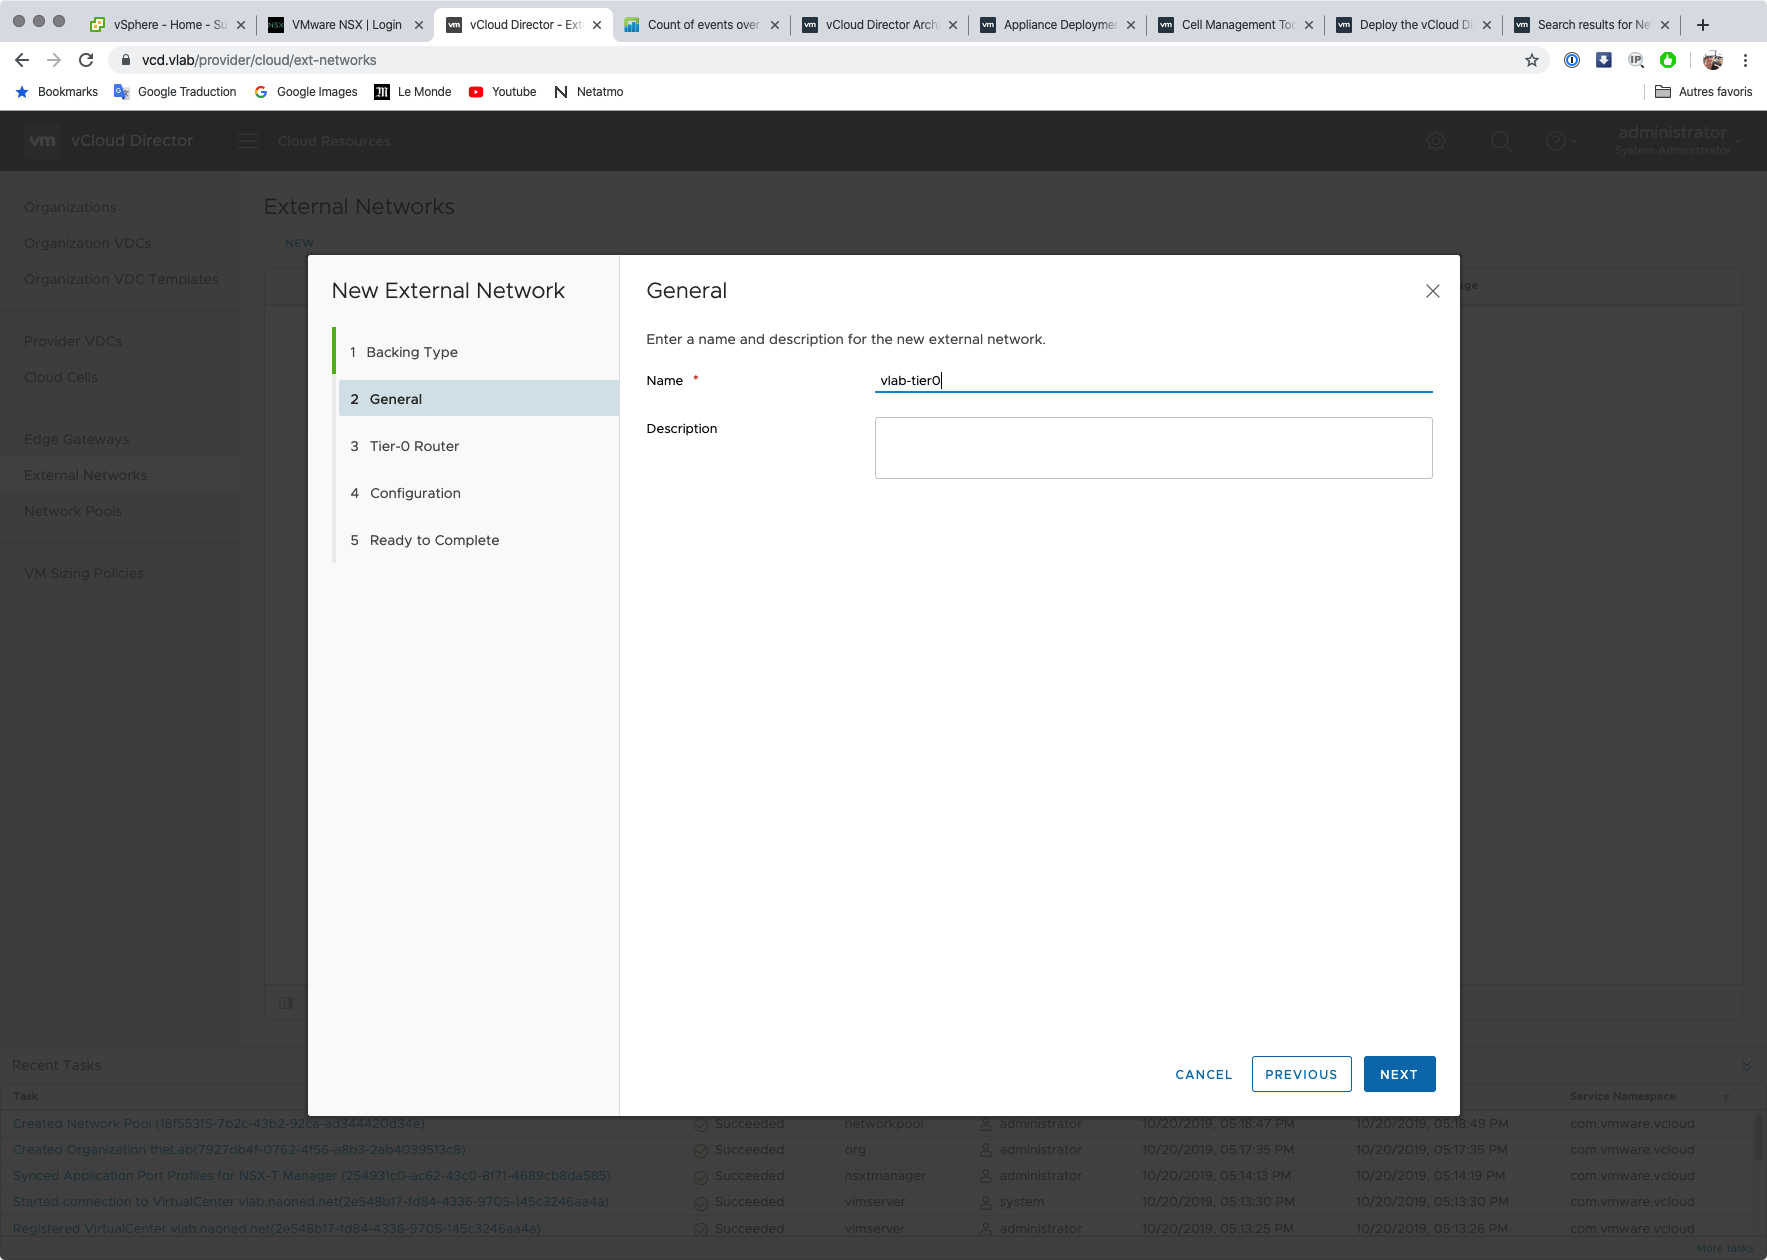Open Autres favoris bookmarks folder
This screenshot has width=1767, height=1260.
pyautogui.click(x=1703, y=92)
